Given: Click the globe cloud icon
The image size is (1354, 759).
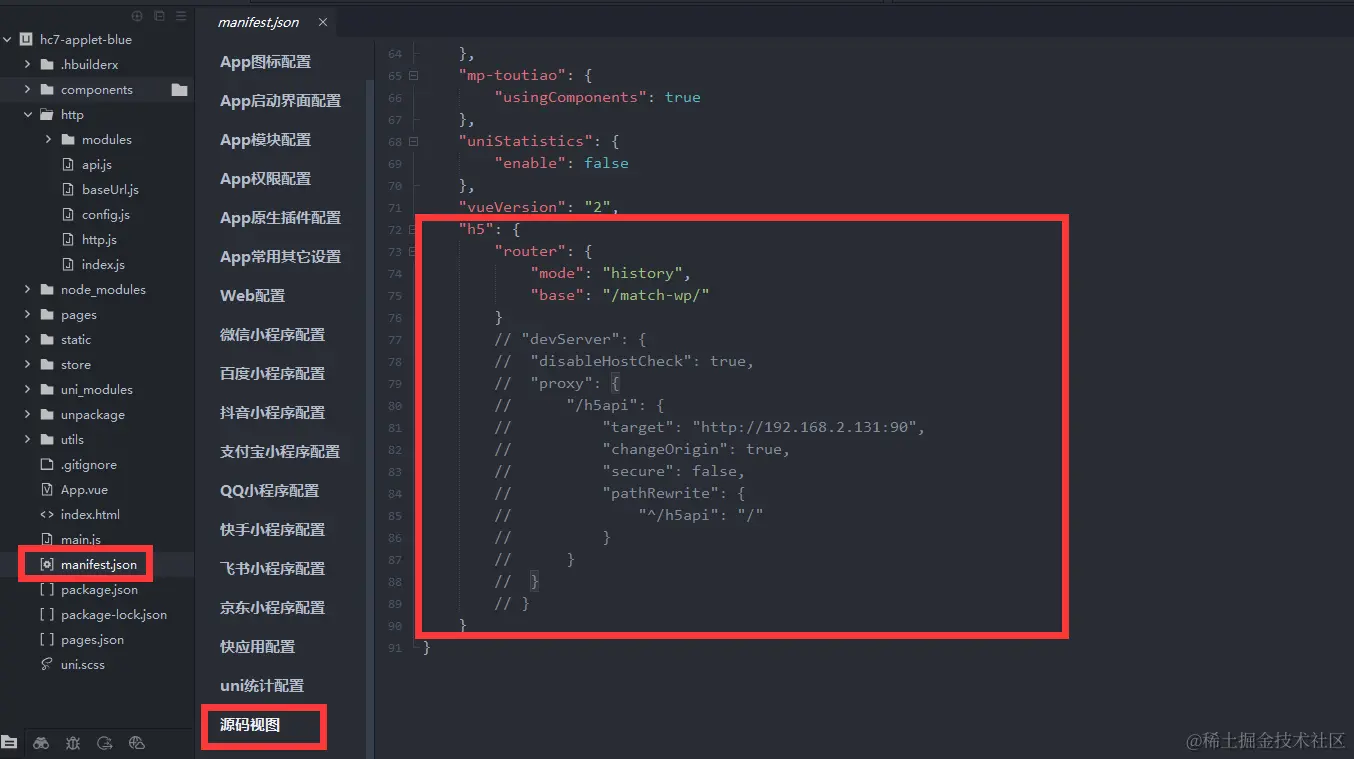Looking at the screenshot, I should point(138,743).
